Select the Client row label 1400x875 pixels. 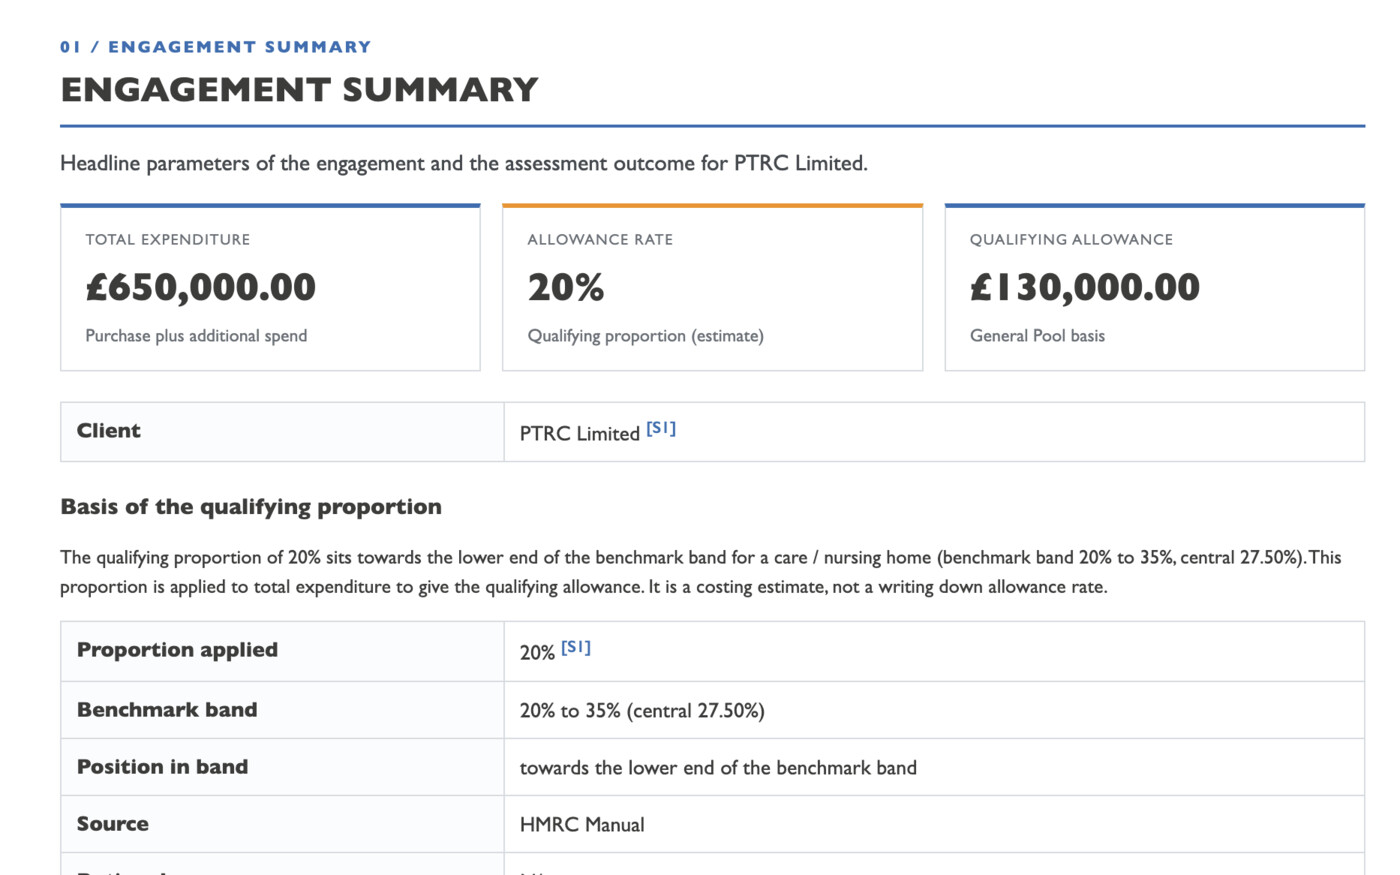click(x=109, y=431)
